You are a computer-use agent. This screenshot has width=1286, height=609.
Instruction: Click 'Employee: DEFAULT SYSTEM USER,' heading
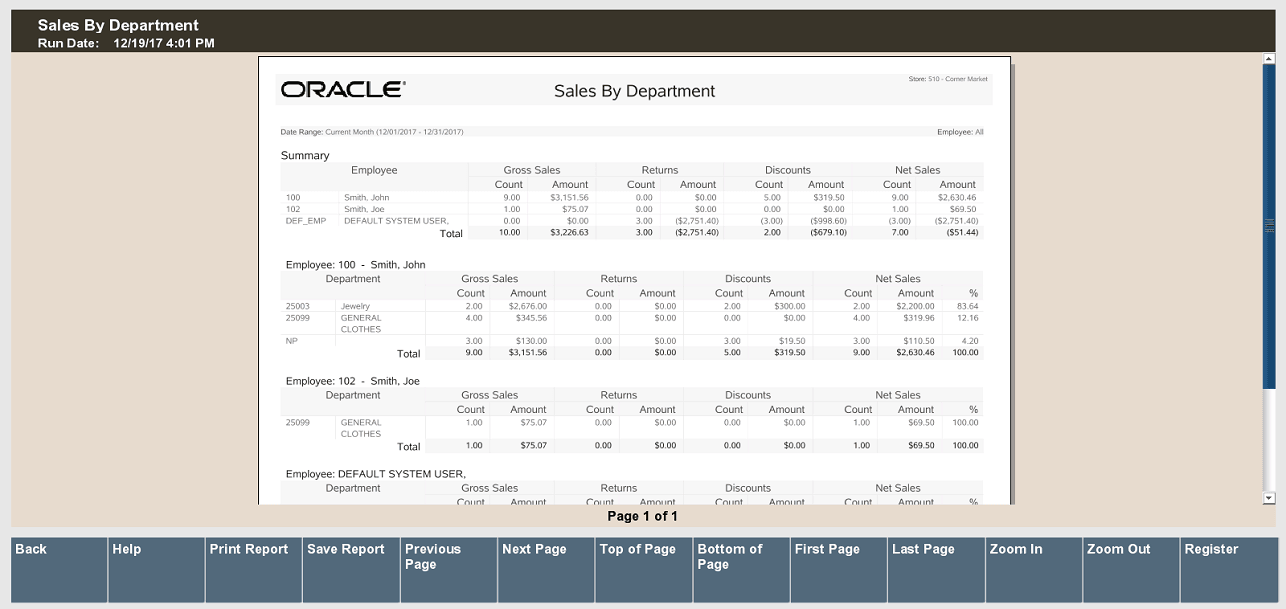[376, 474]
